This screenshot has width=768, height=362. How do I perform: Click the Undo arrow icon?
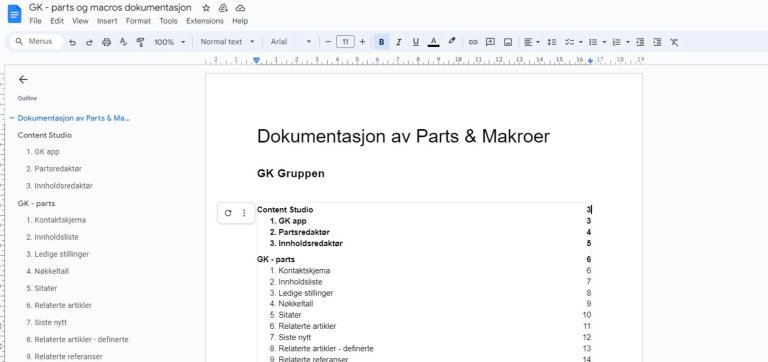point(72,42)
